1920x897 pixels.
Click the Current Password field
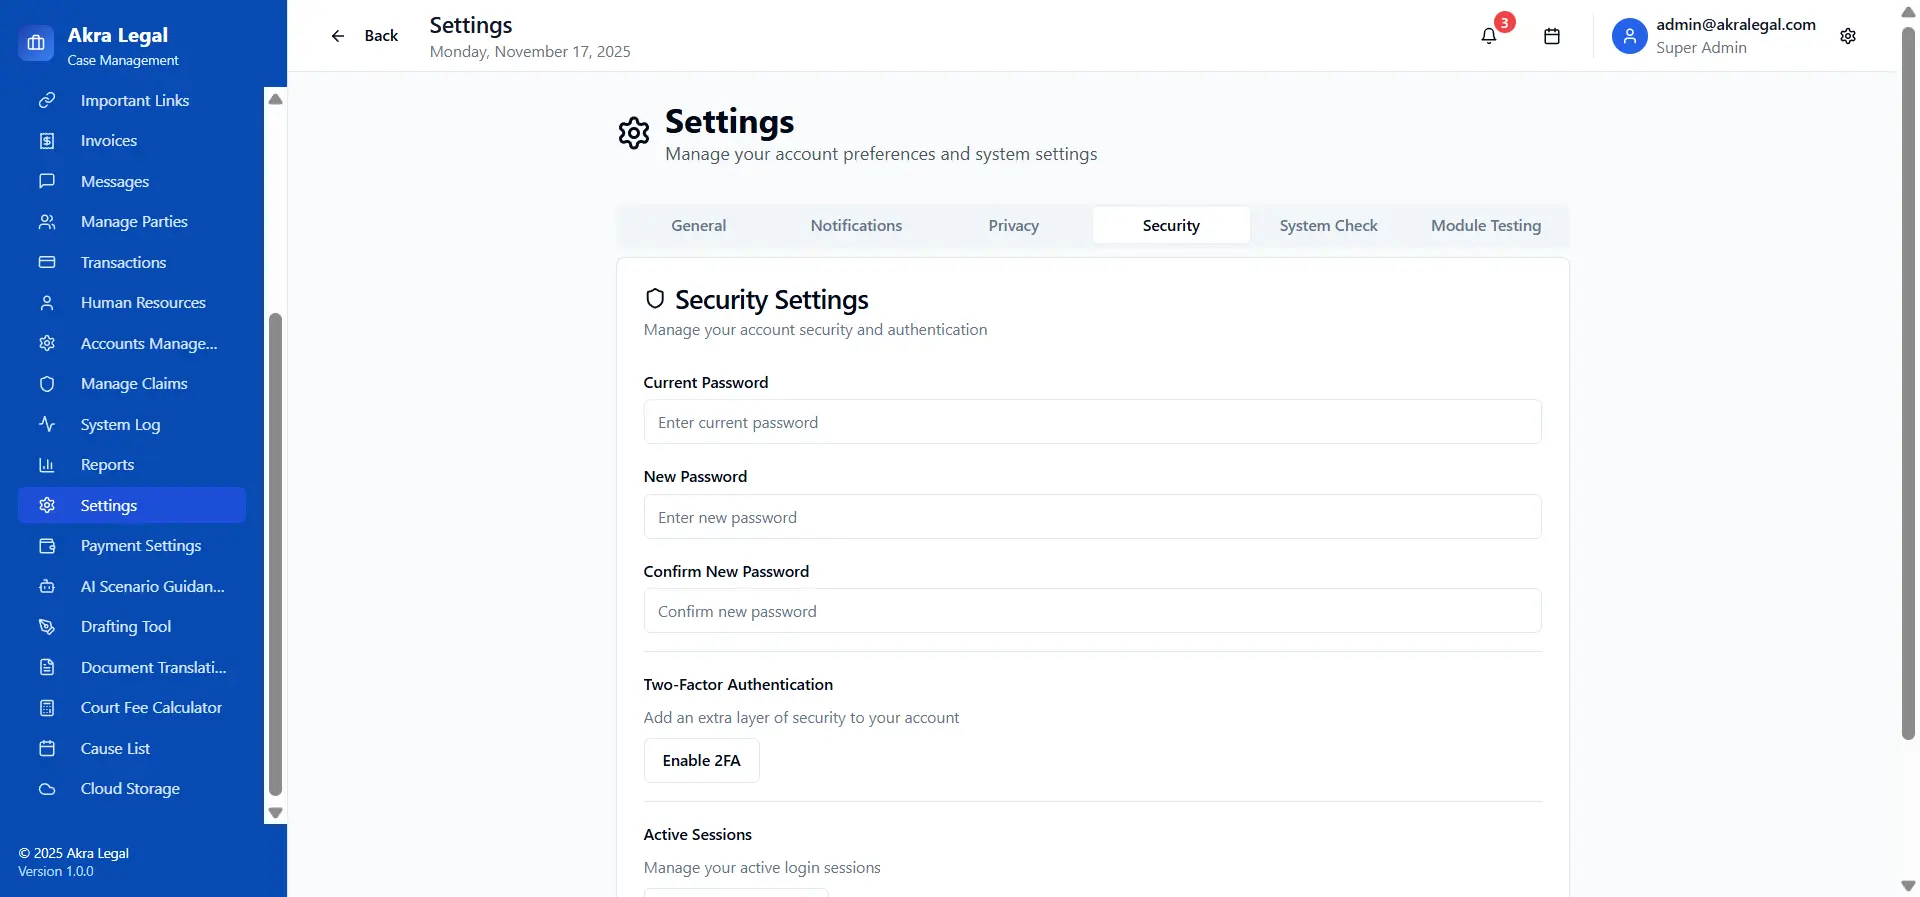tap(1092, 423)
